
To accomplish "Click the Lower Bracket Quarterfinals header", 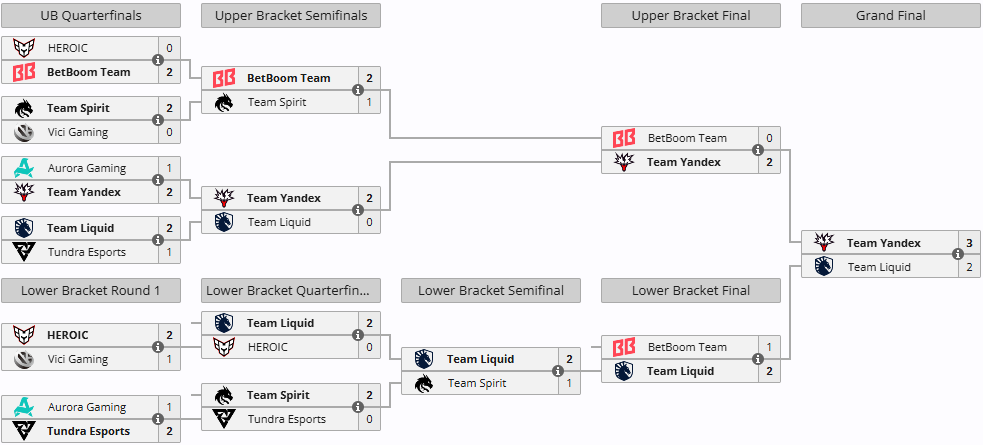I will click(291, 291).
